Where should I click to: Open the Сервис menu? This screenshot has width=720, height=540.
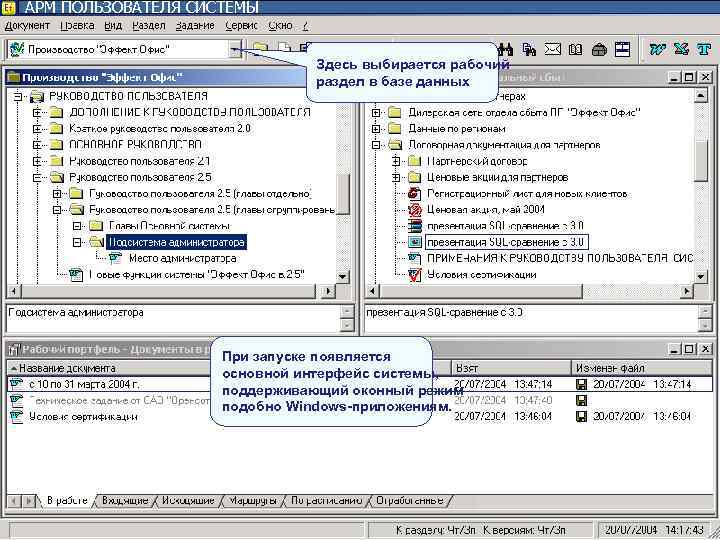pyautogui.click(x=242, y=26)
